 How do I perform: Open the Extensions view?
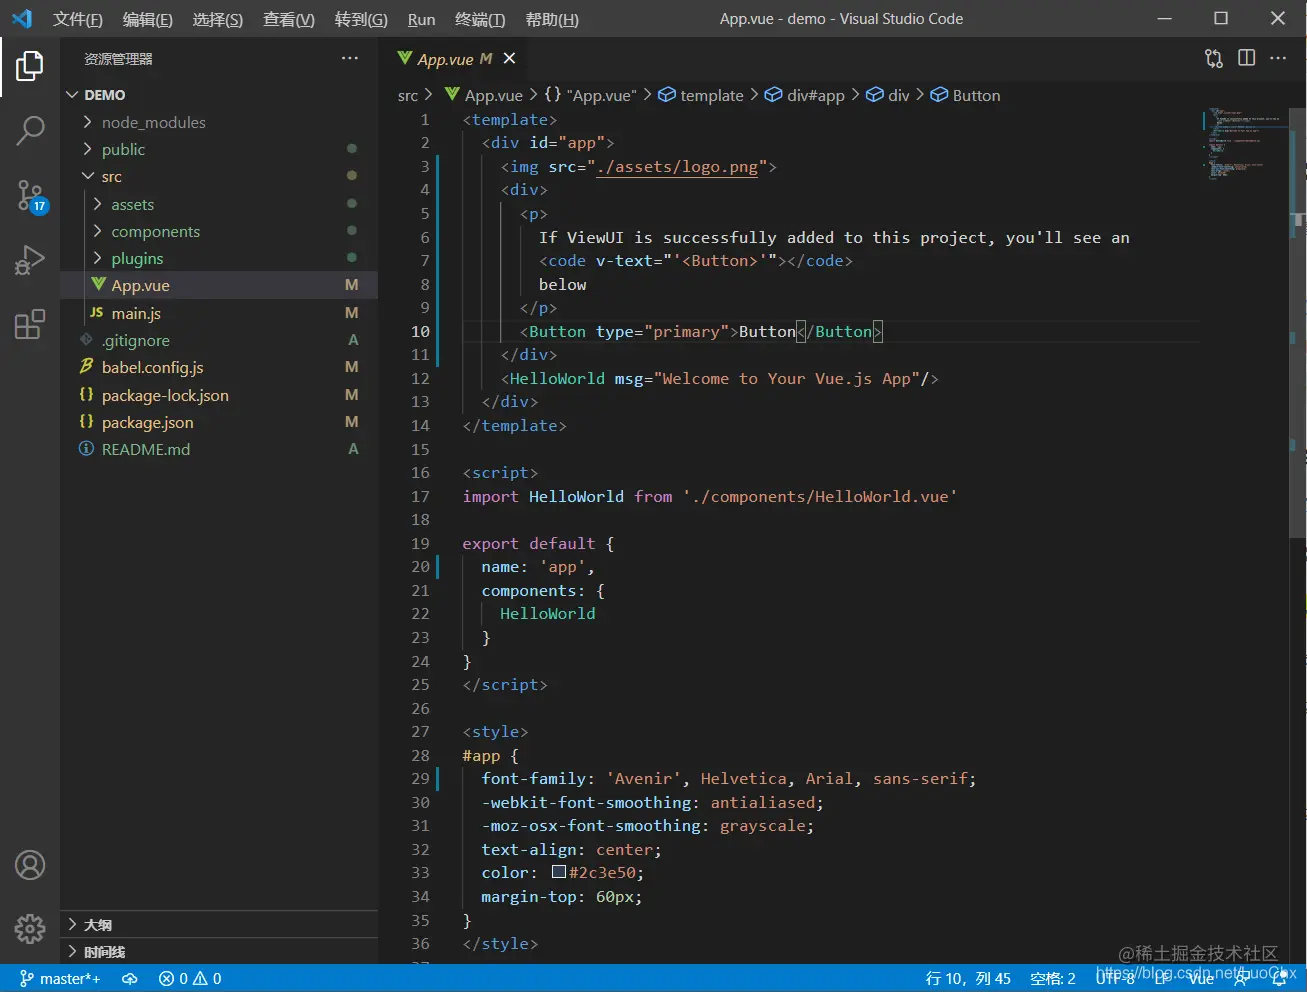[x=30, y=324]
